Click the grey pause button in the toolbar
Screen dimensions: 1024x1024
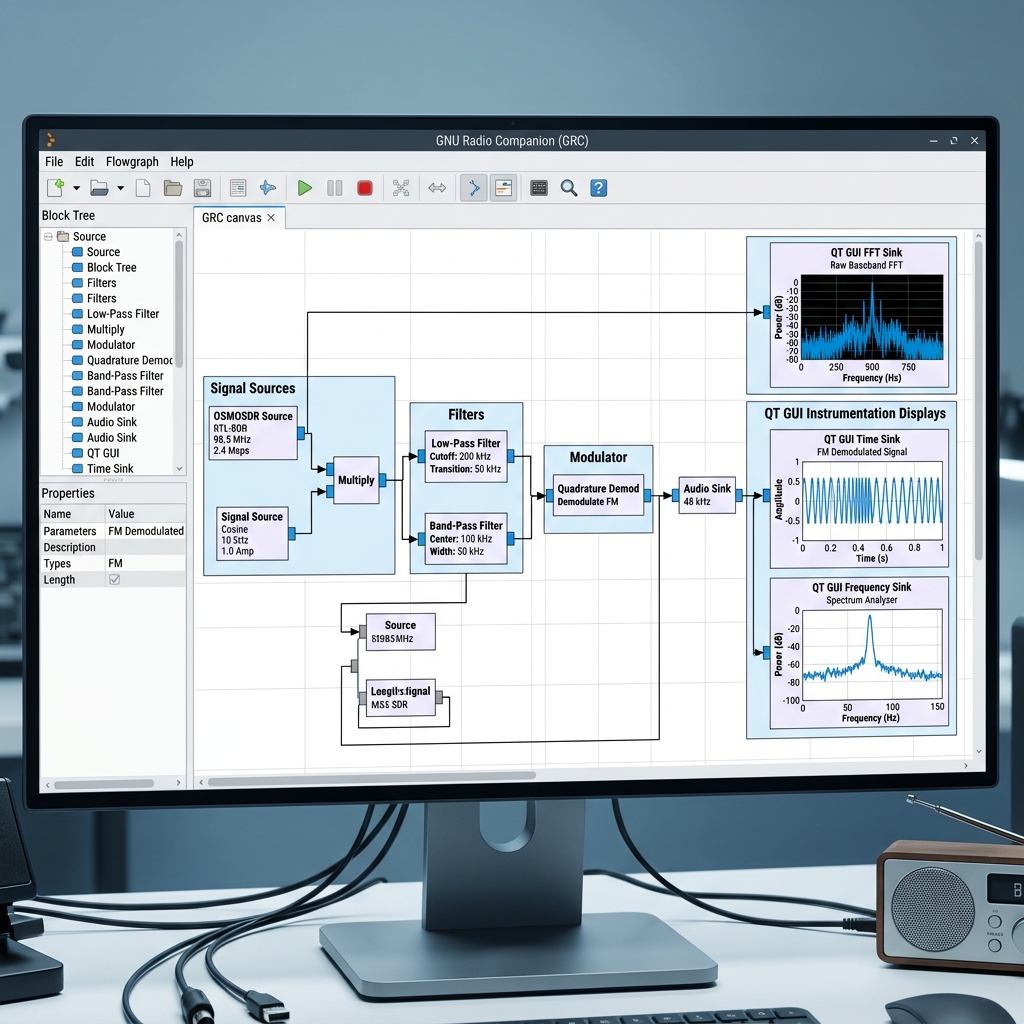tap(334, 188)
